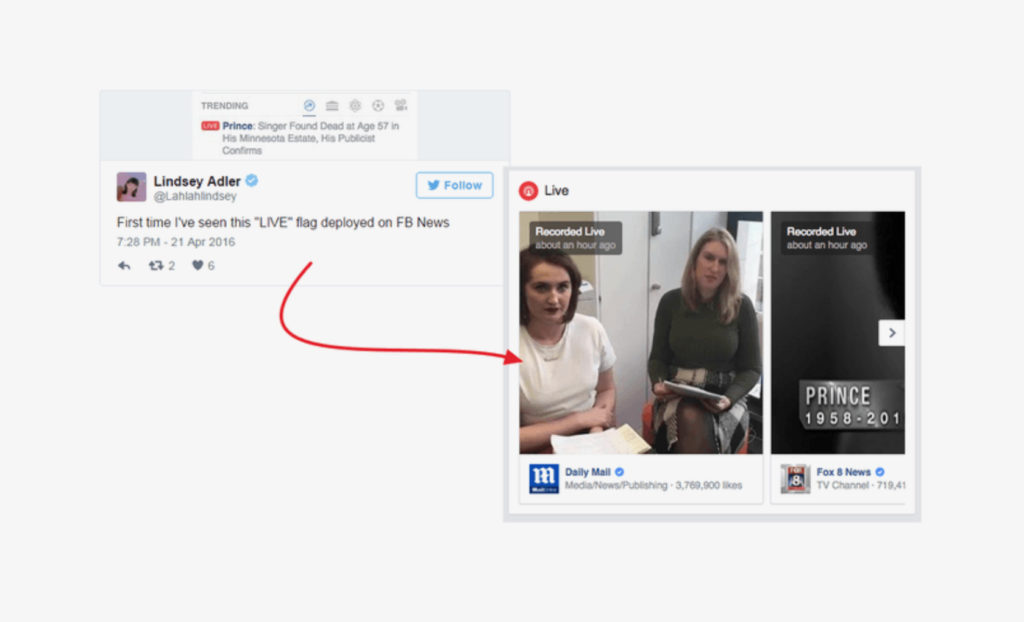The width and height of the screenshot is (1024, 622).
Task: Click the red Live broadcast icon
Action: [x=528, y=191]
